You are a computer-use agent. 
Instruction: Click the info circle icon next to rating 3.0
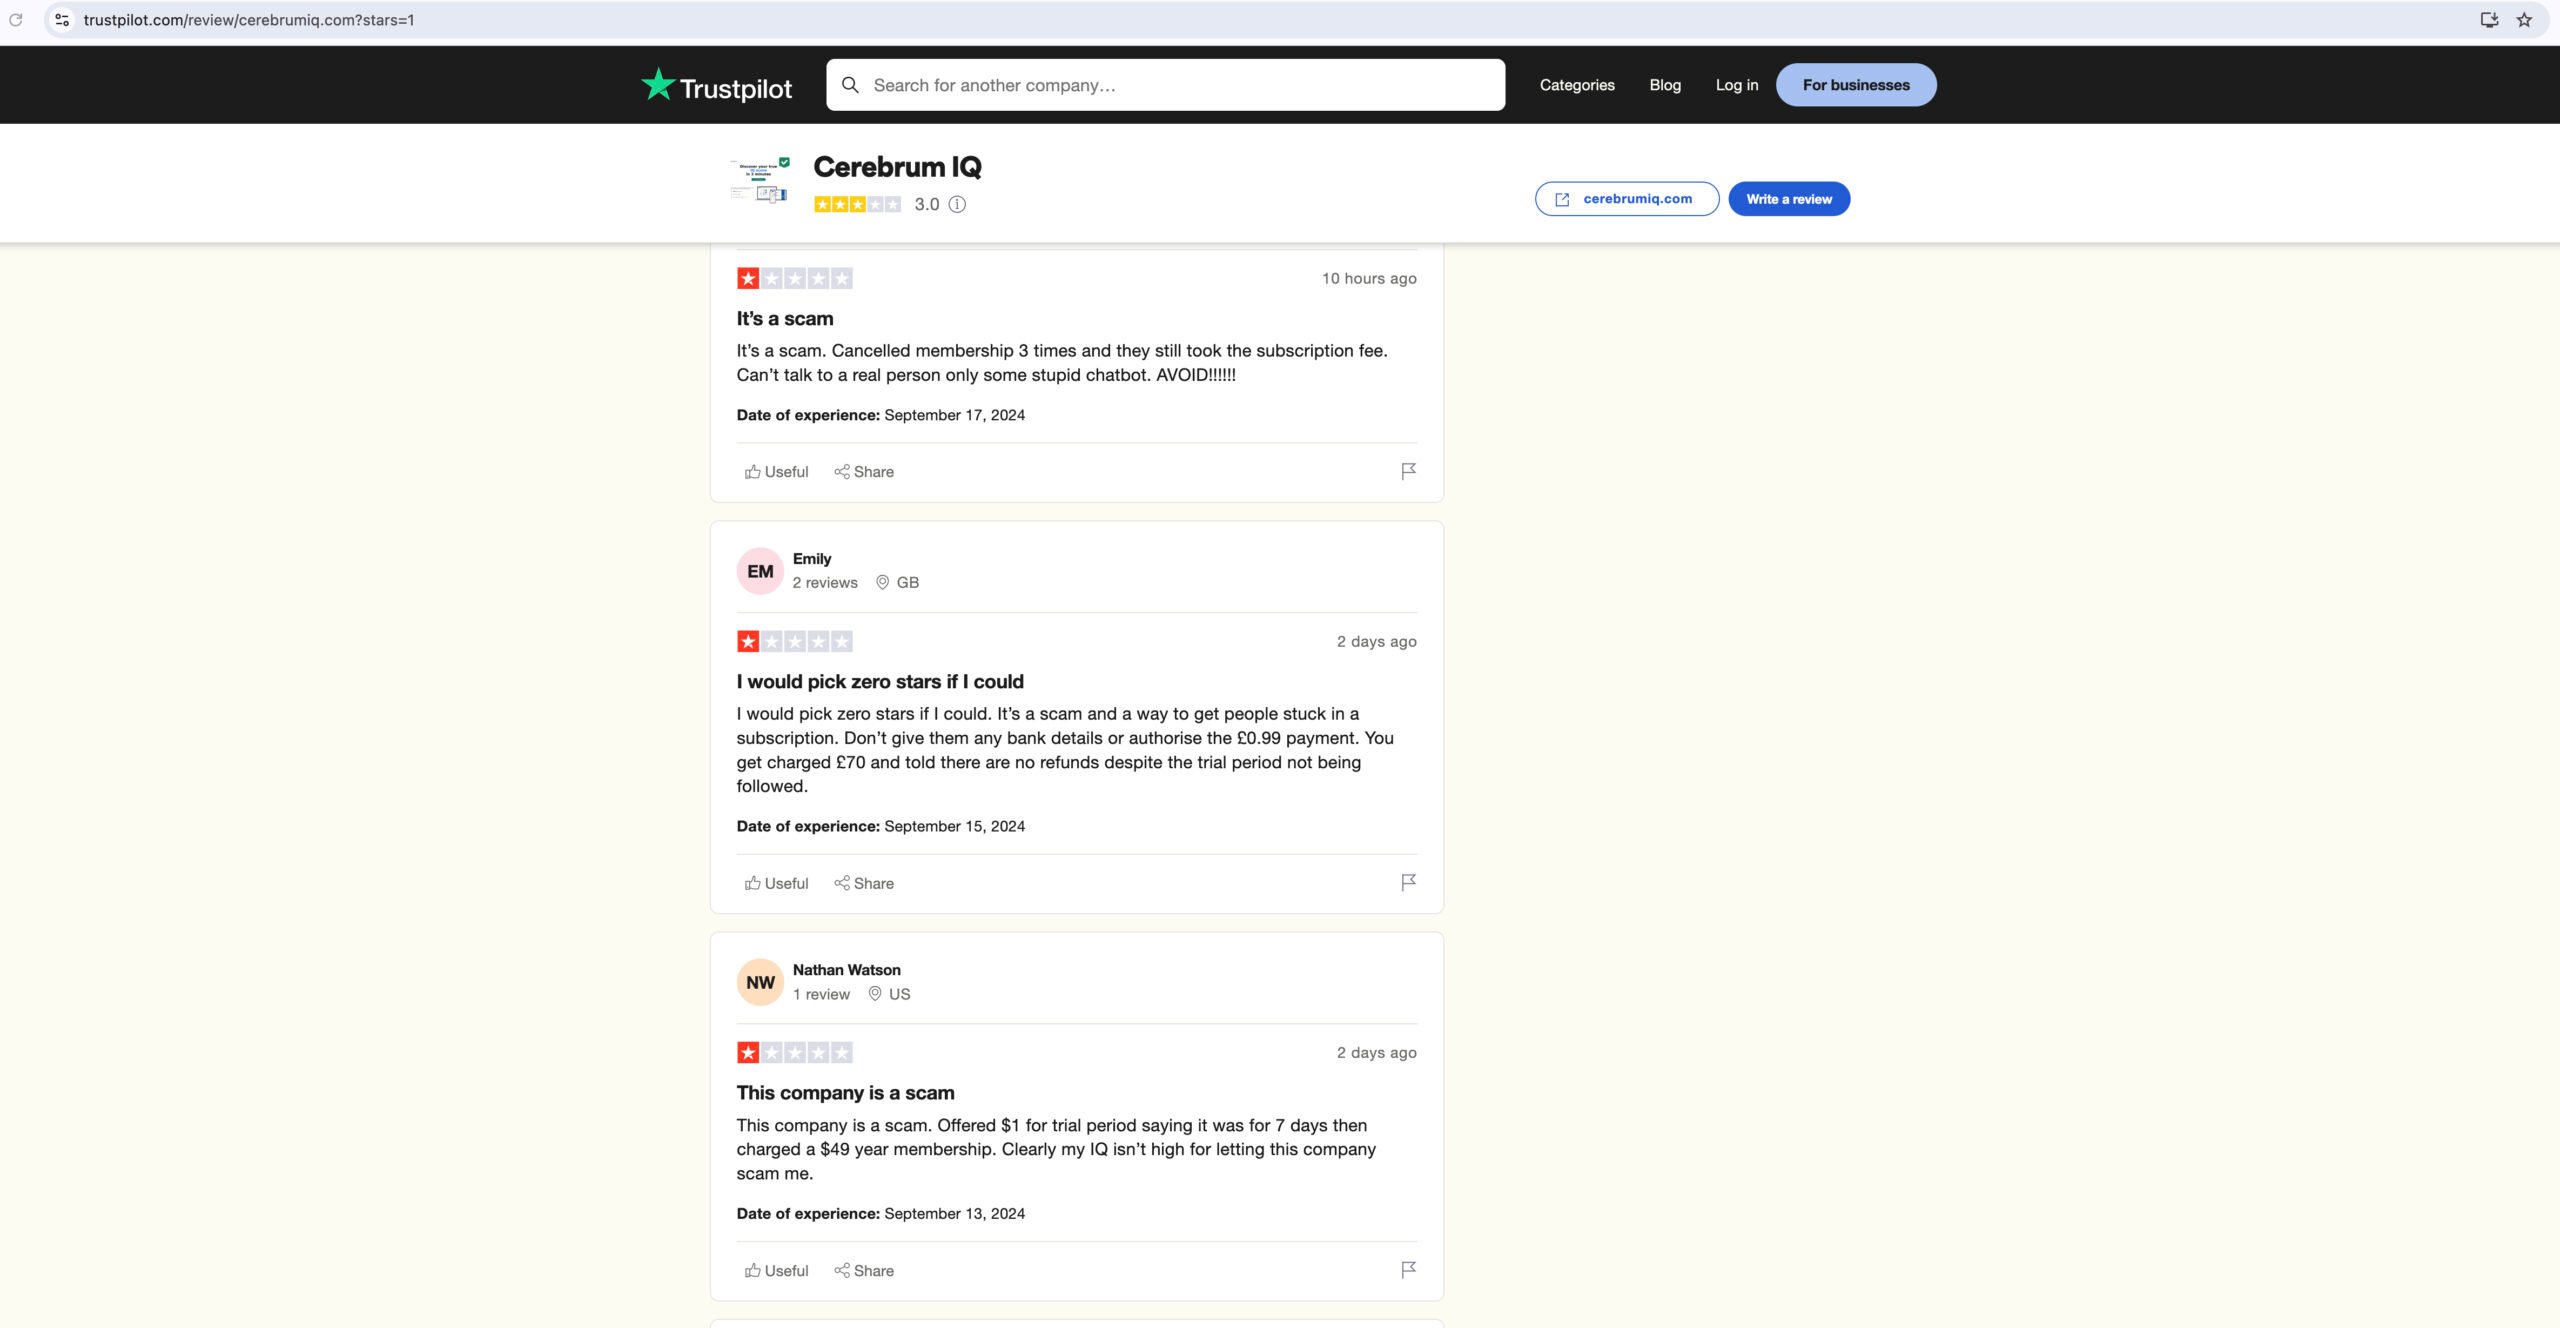pyautogui.click(x=957, y=203)
